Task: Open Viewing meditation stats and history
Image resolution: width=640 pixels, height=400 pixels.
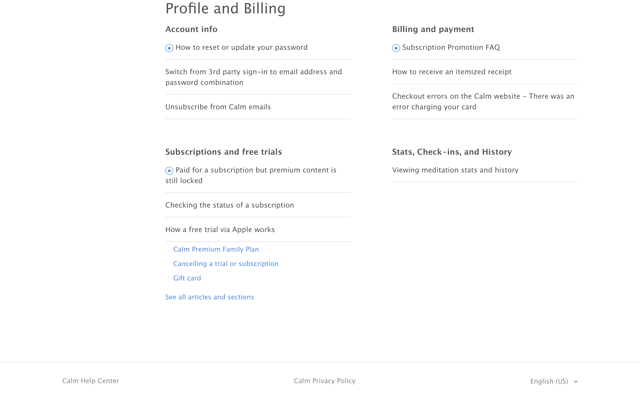Action: click(x=455, y=170)
